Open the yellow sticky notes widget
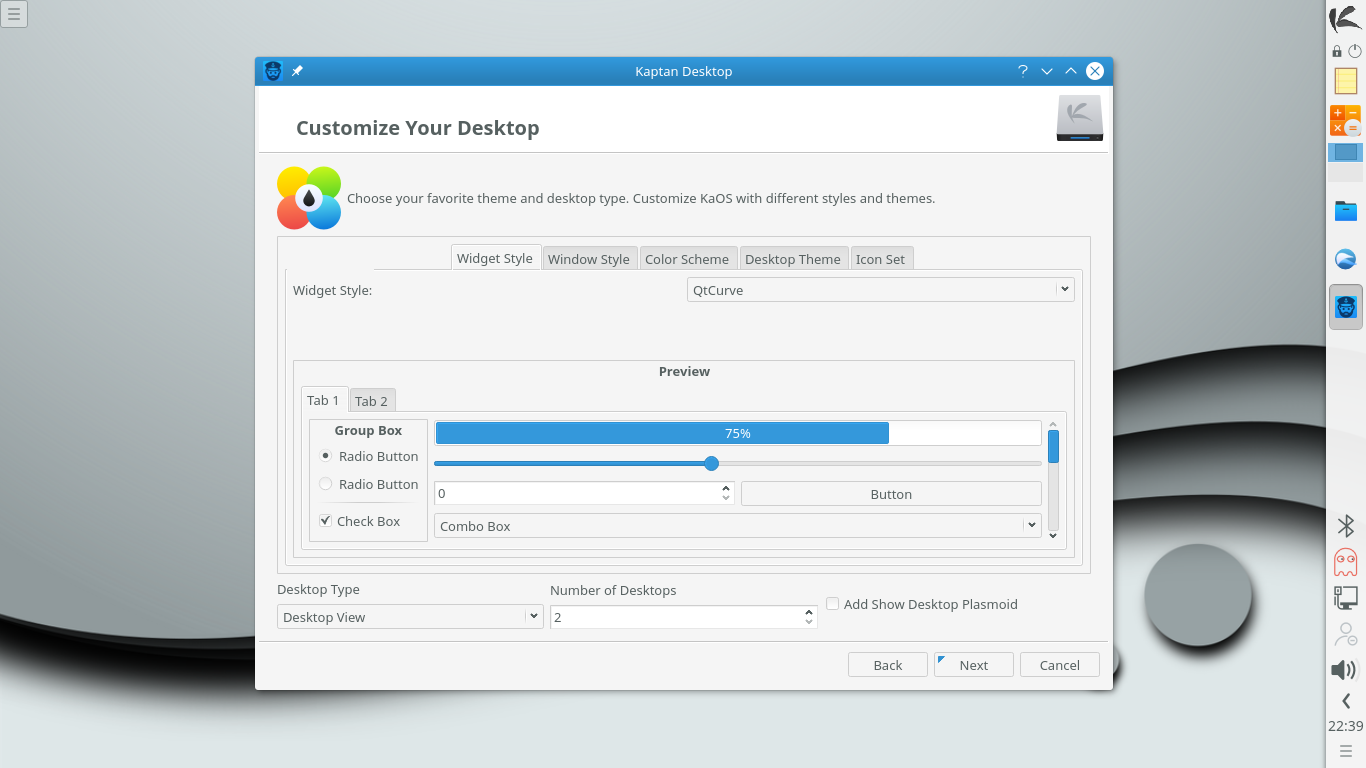The height and width of the screenshot is (768, 1366). (1346, 81)
